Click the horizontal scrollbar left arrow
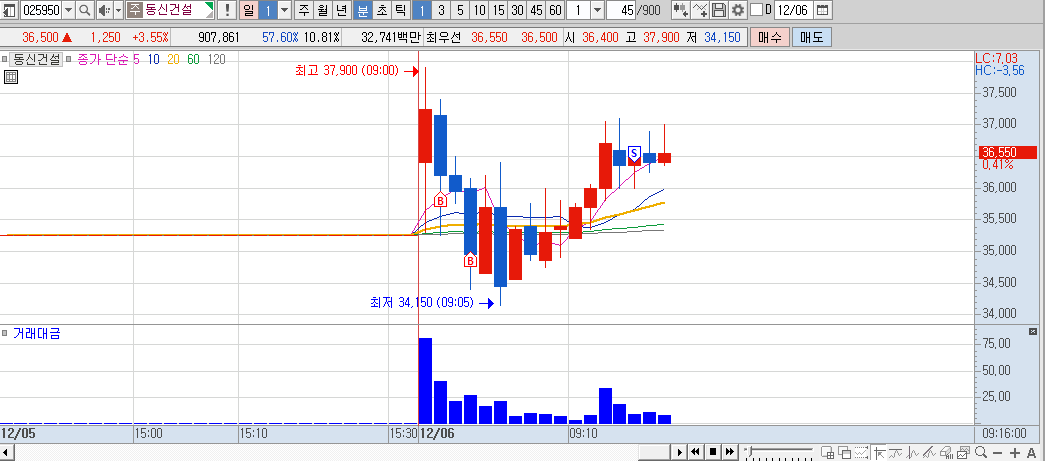1045x461 pixels. pyautogui.click(x=6, y=452)
